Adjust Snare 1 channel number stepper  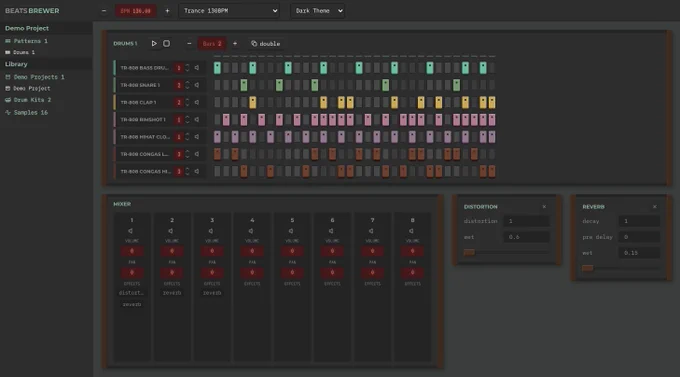(187, 85)
